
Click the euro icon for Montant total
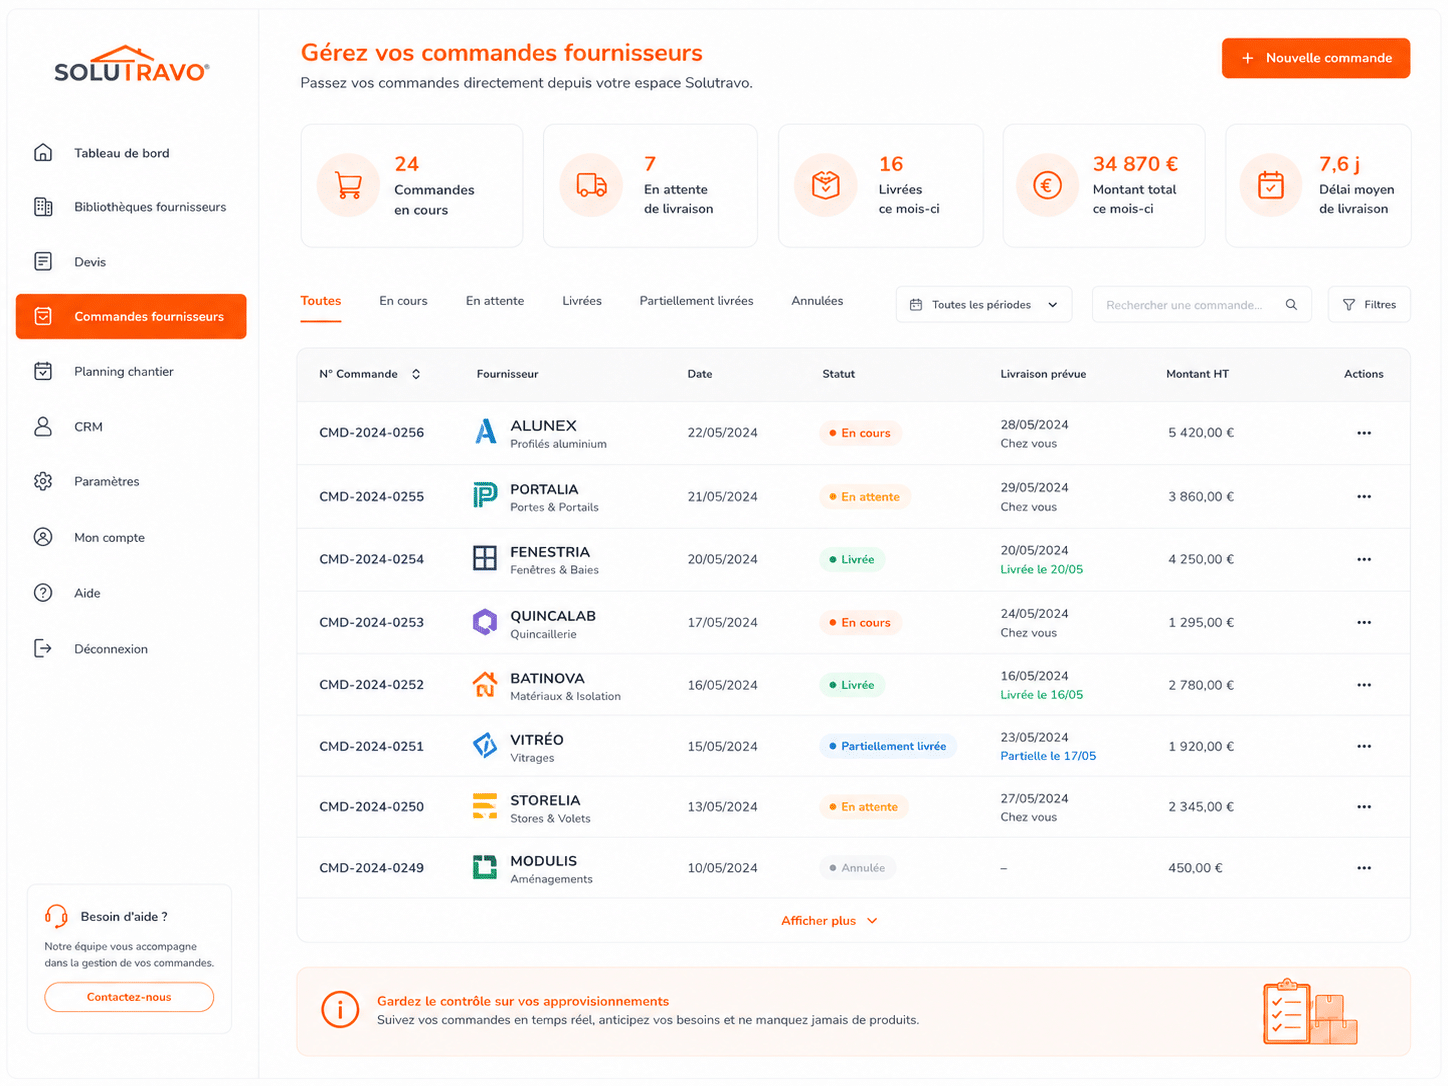coord(1047,185)
